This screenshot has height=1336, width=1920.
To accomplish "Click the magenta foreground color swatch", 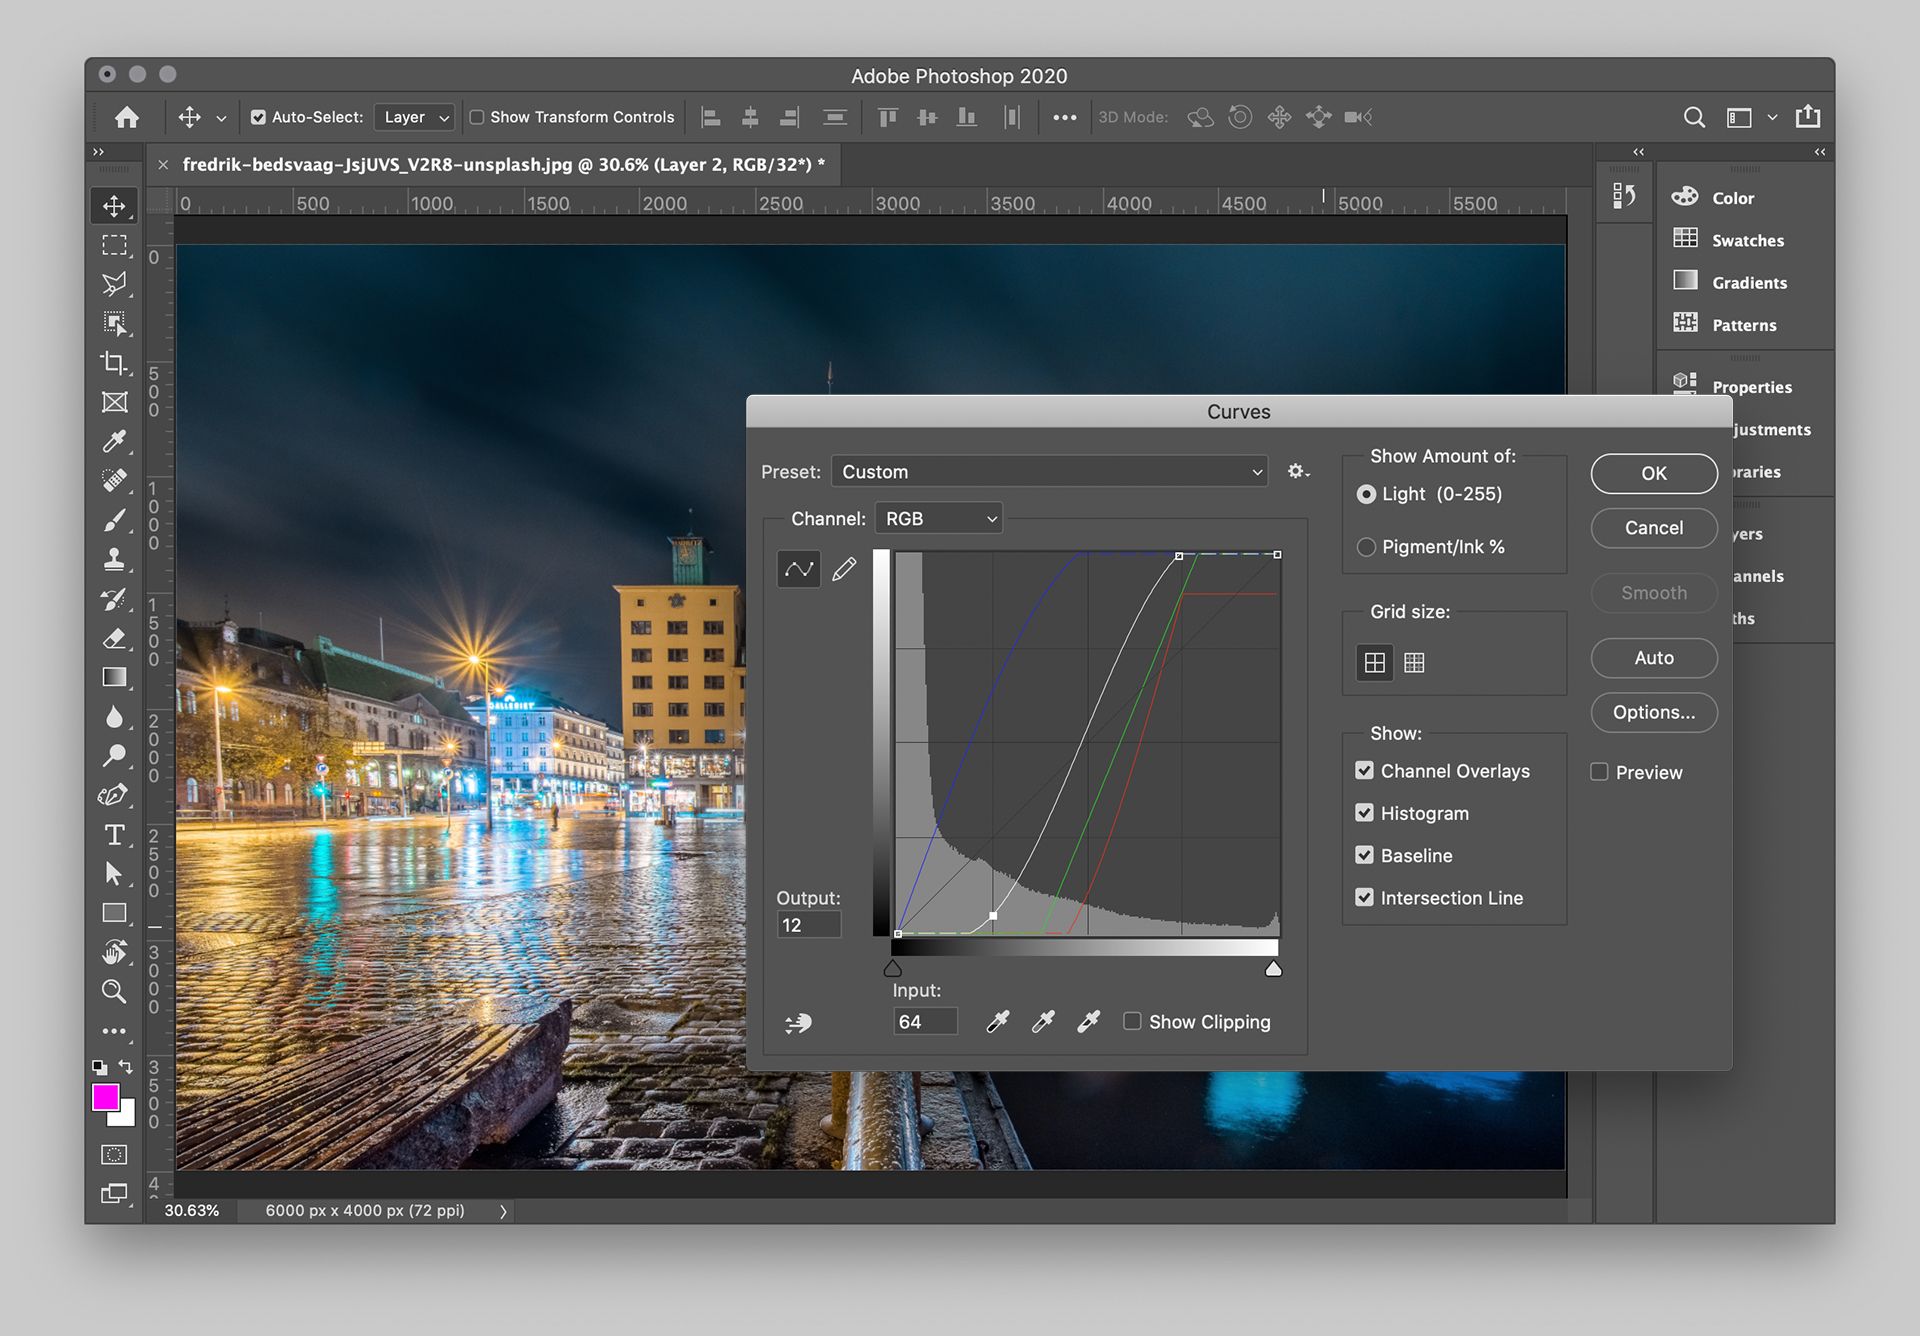I will (105, 1097).
